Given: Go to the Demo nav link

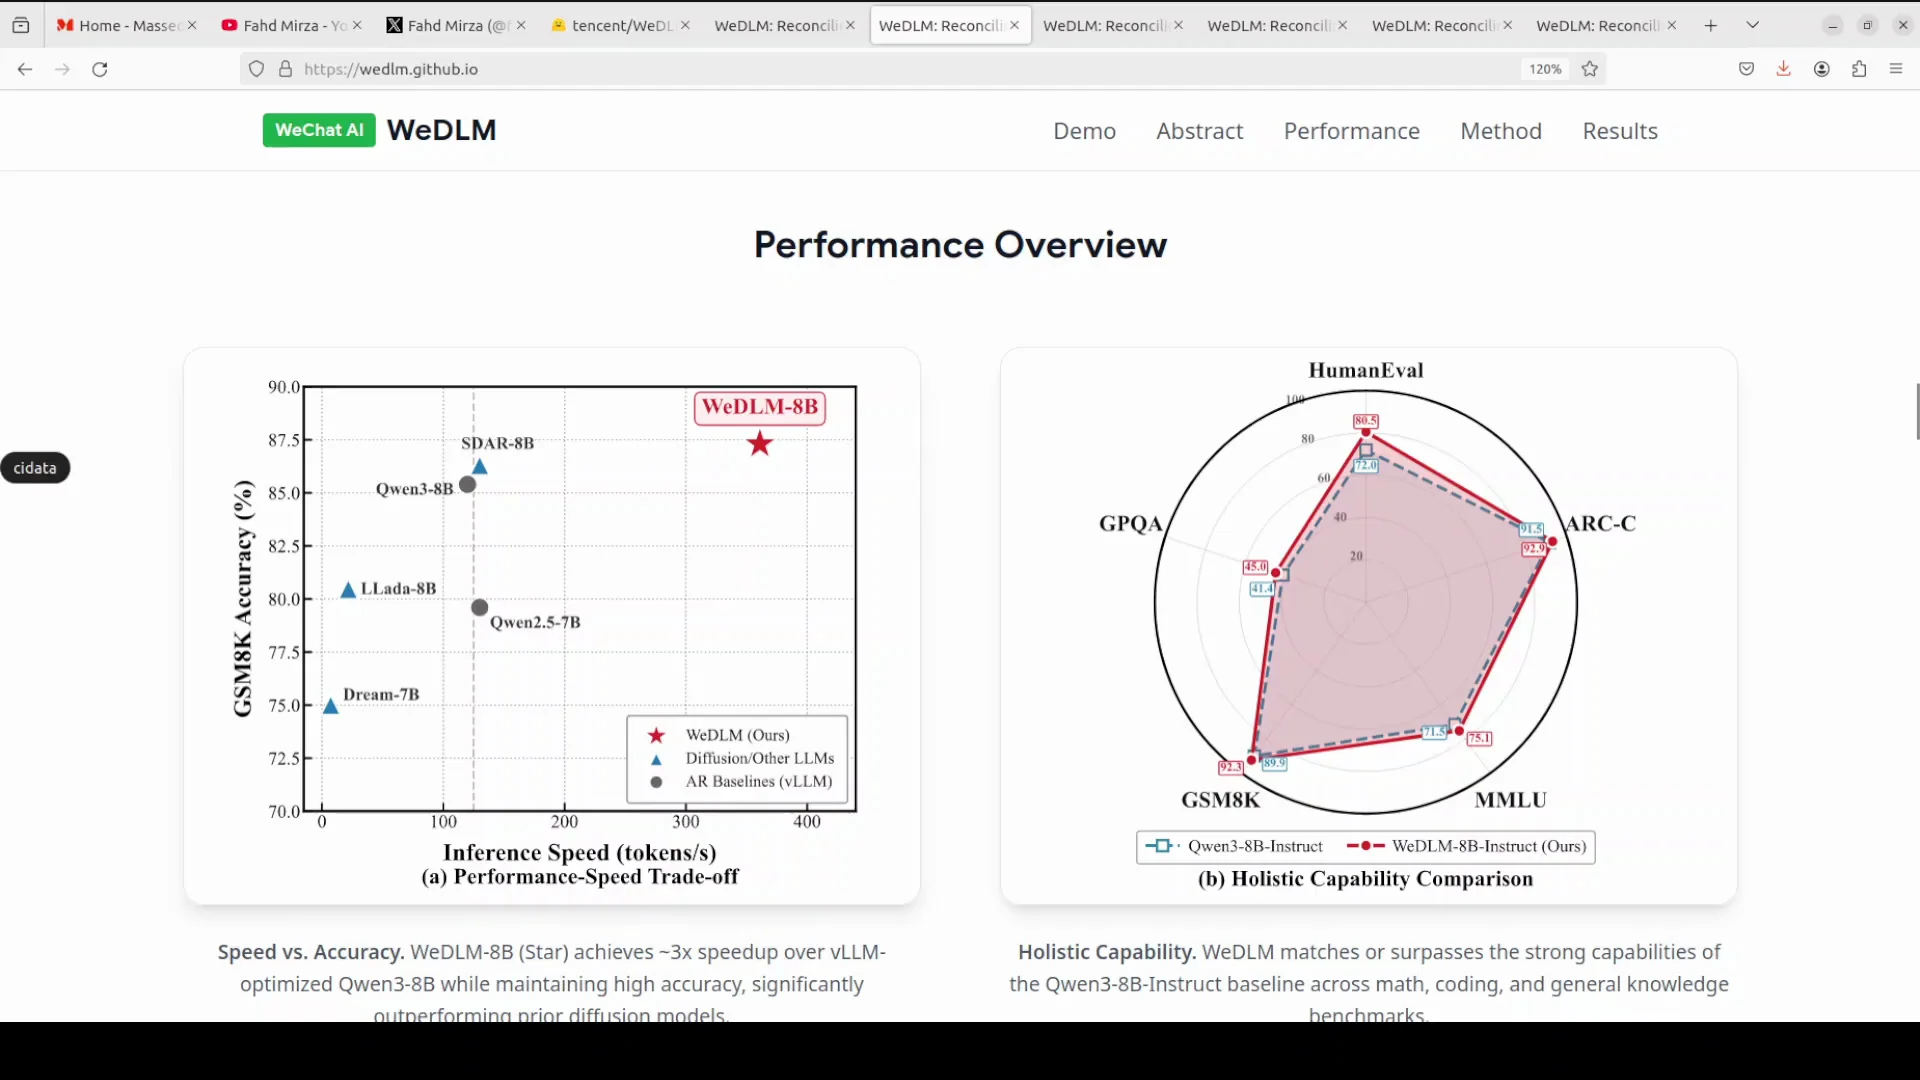Looking at the screenshot, I should pyautogui.click(x=1084, y=131).
